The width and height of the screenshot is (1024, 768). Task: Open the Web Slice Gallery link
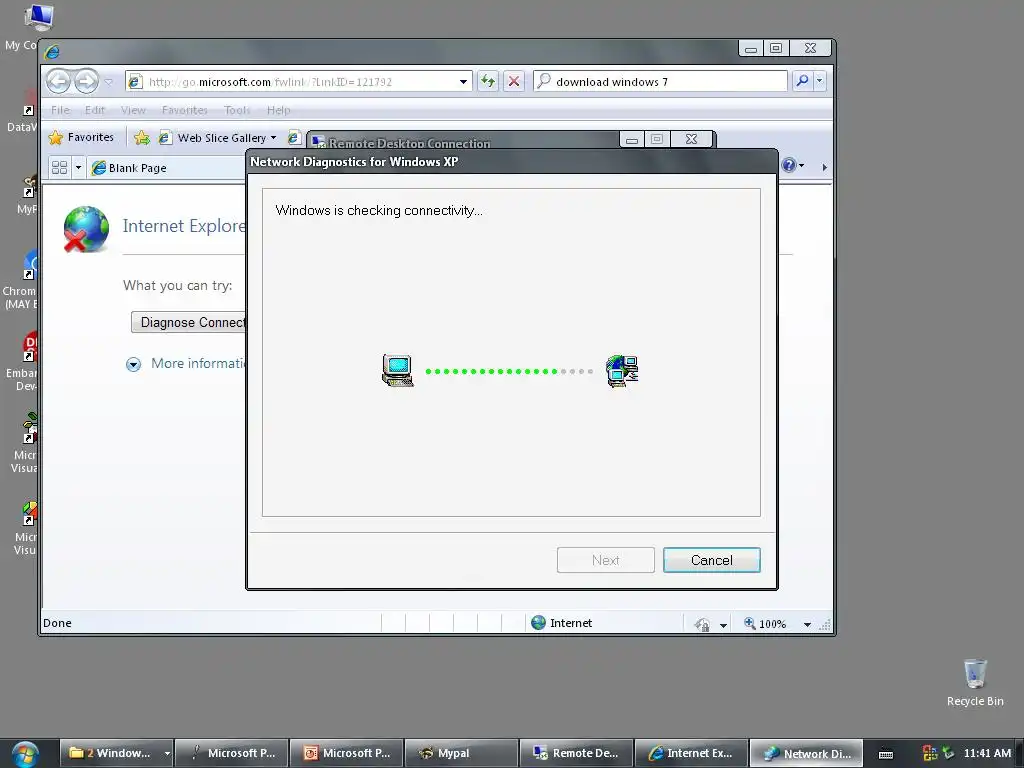click(x=214, y=138)
